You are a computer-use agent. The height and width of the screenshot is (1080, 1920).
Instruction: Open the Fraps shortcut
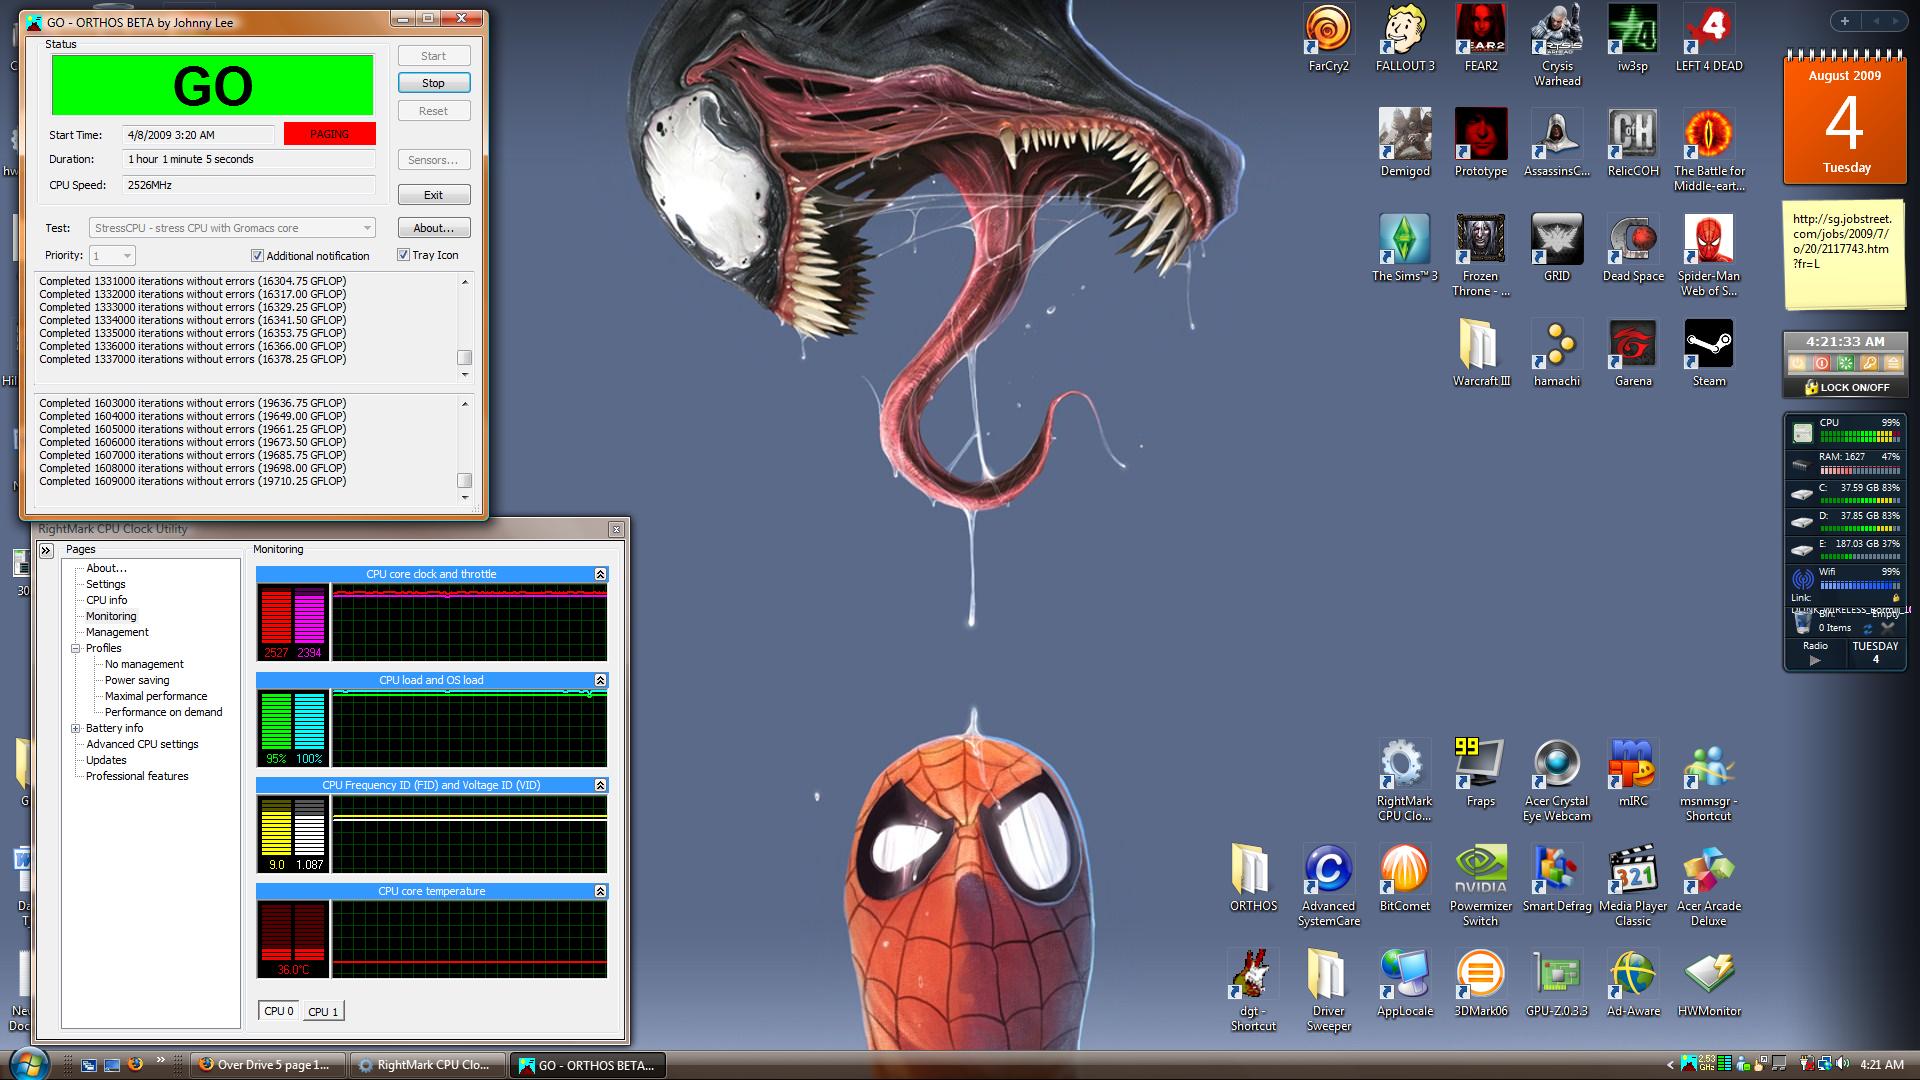[1480, 773]
